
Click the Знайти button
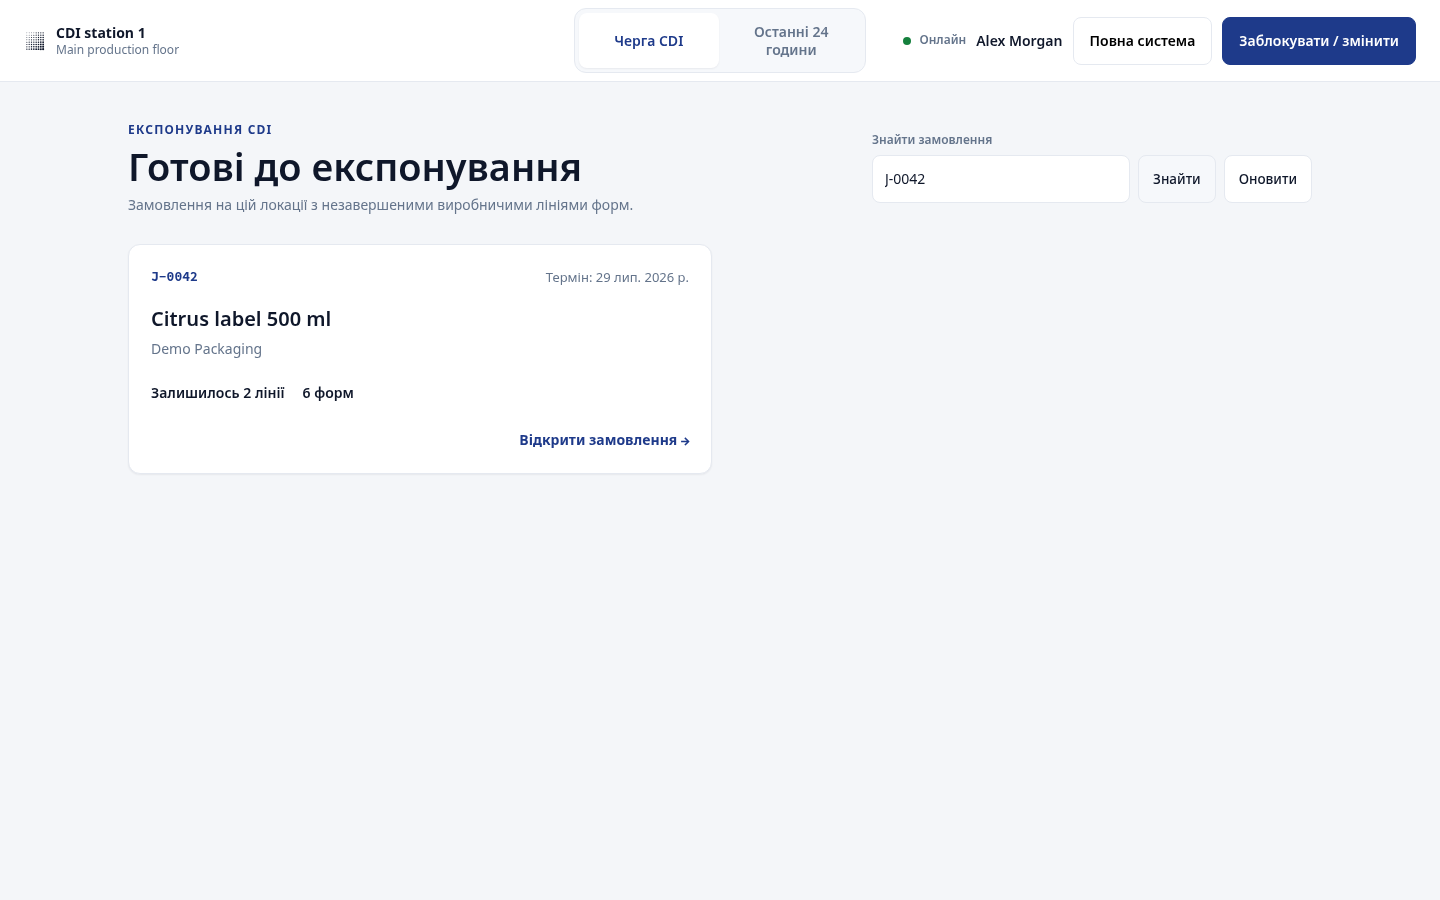[1177, 179]
